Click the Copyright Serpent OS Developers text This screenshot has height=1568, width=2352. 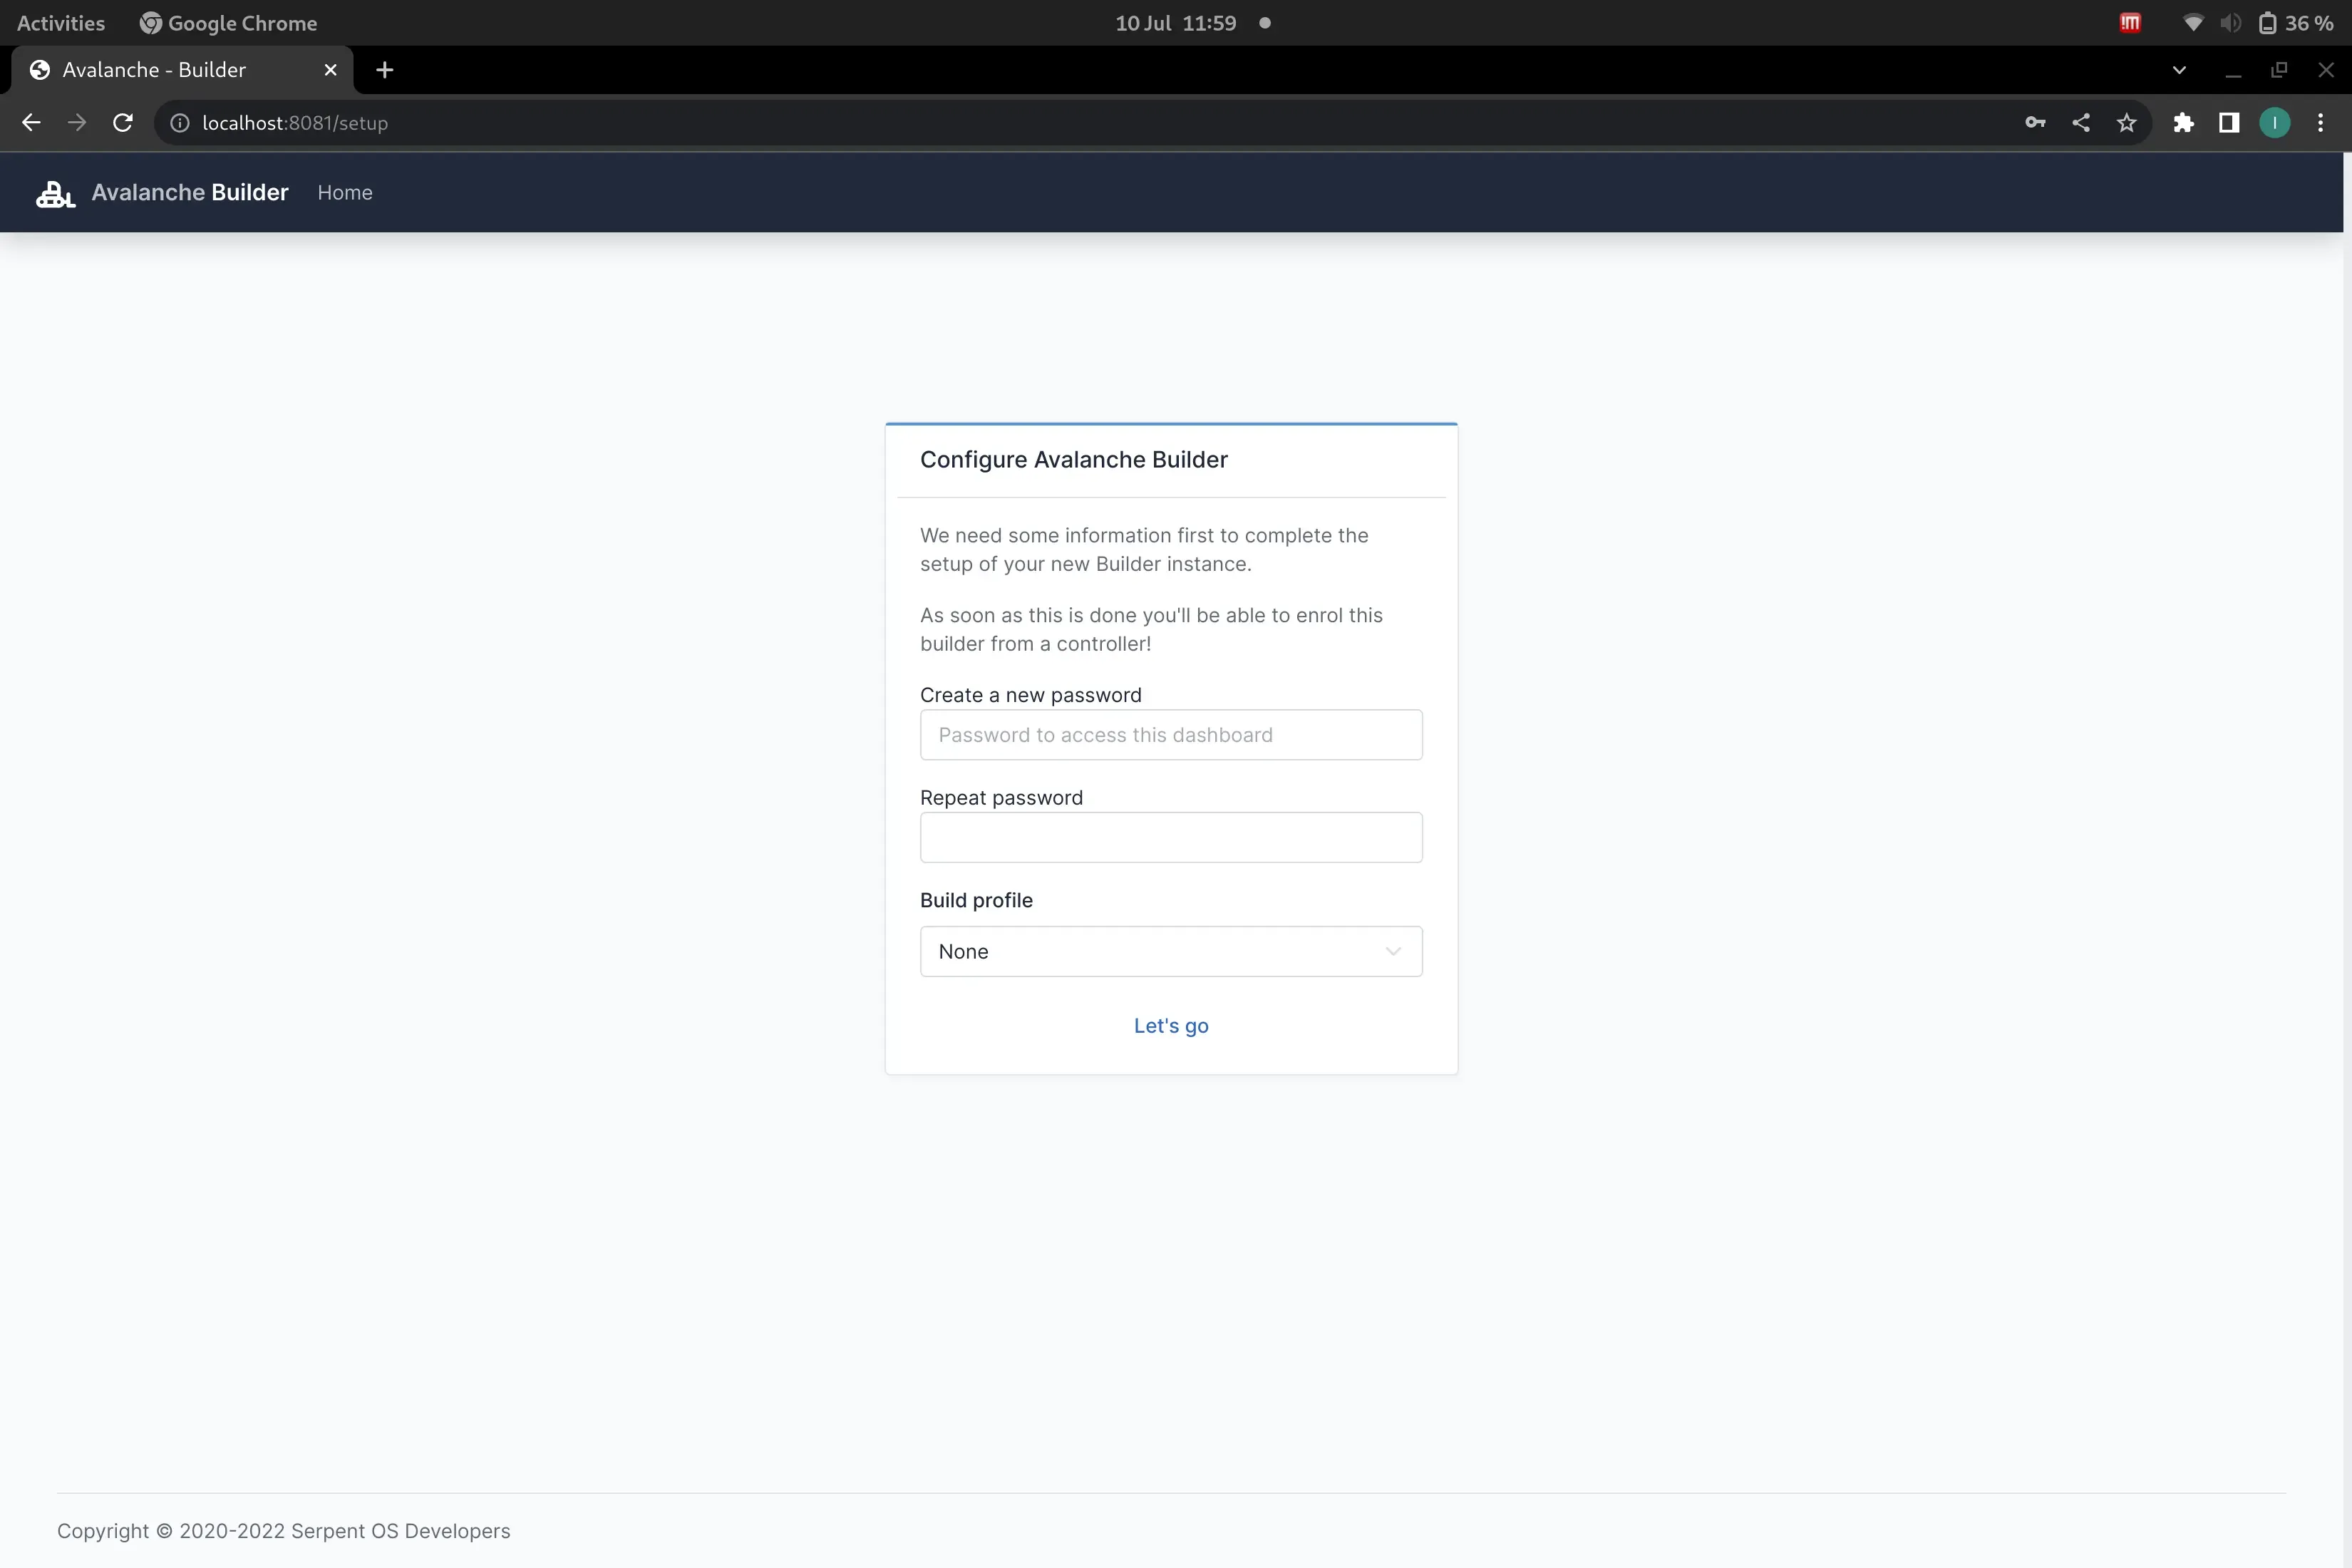pyautogui.click(x=283, y=1531)
